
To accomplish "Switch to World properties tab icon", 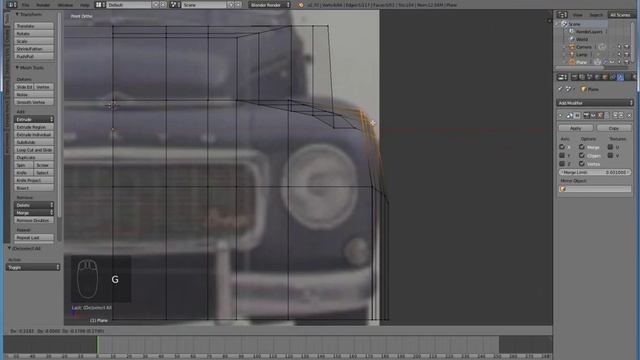I will tap(597, 77).
